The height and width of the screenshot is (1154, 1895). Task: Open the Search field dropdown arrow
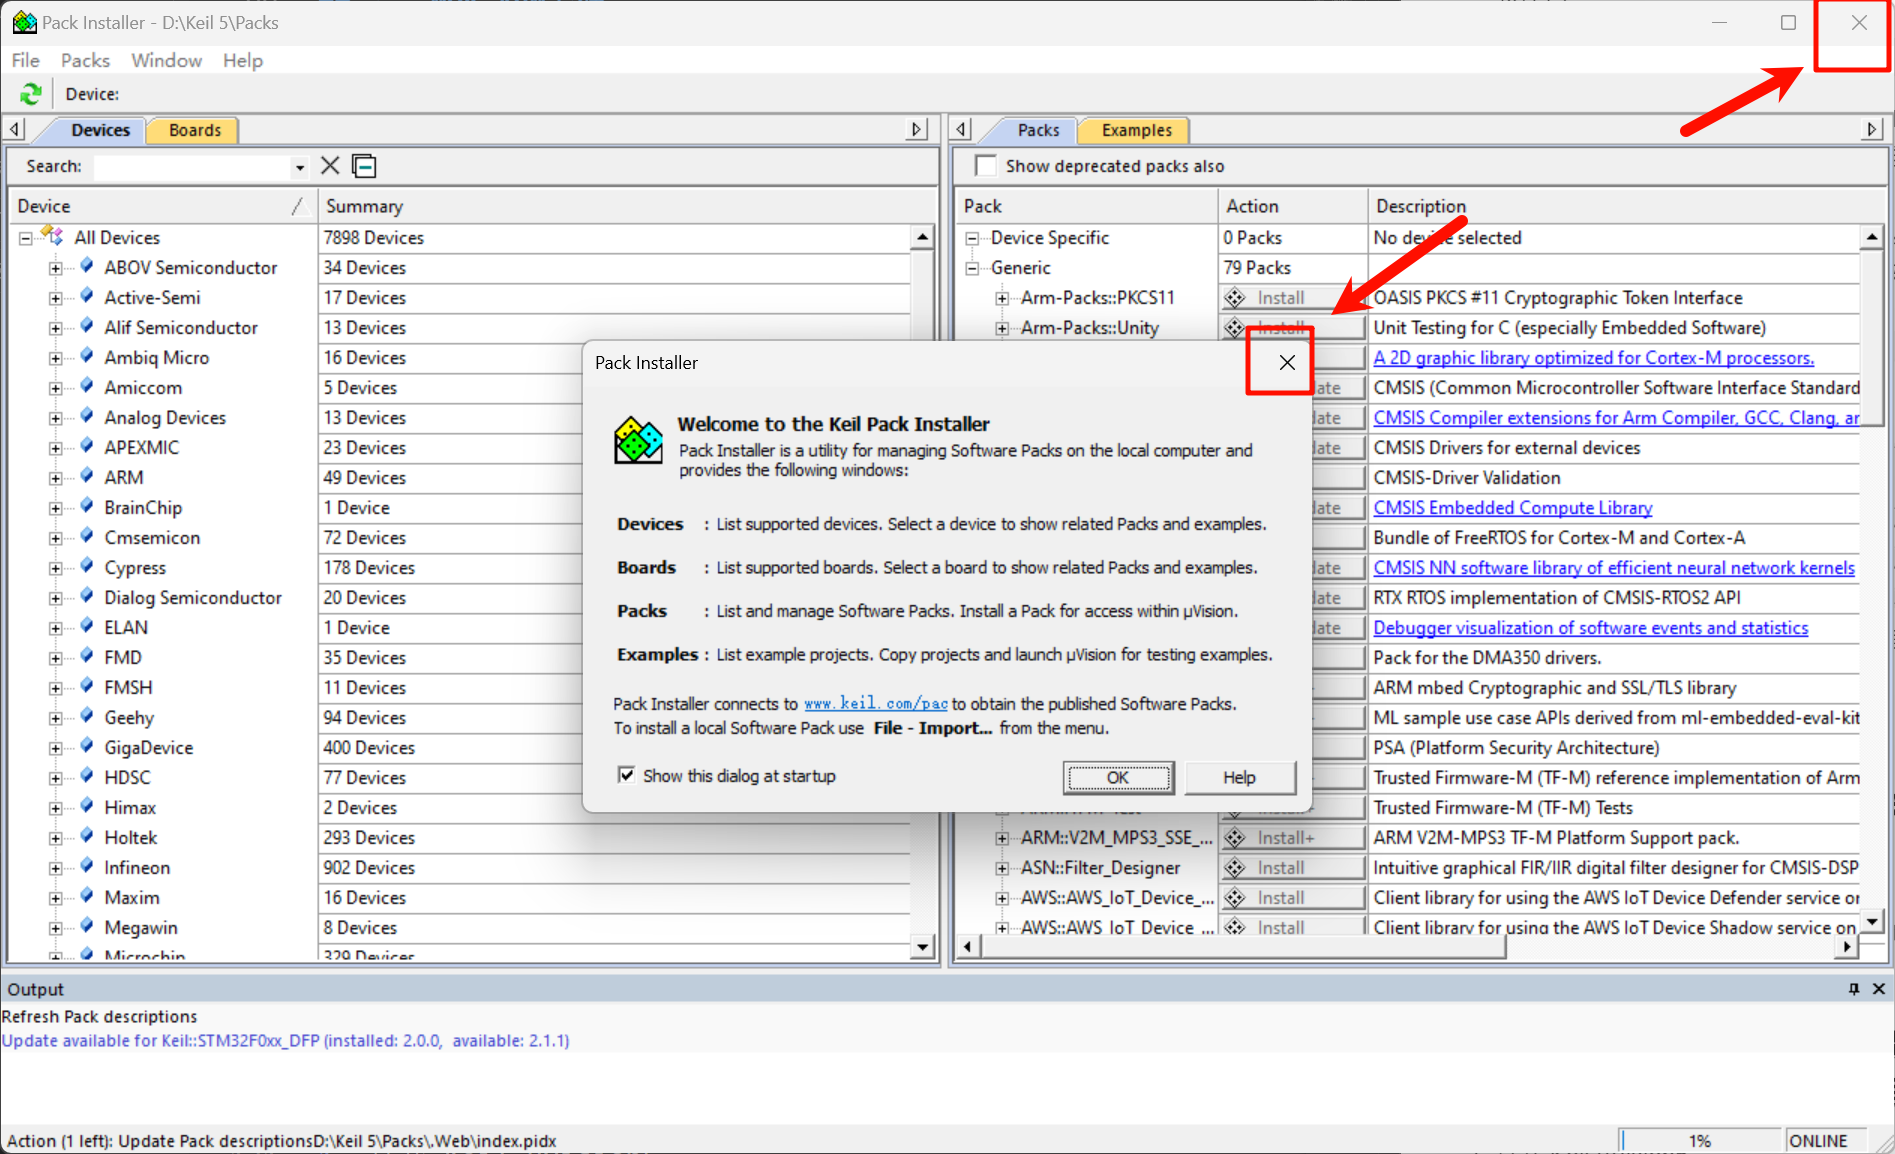(299, 167)
